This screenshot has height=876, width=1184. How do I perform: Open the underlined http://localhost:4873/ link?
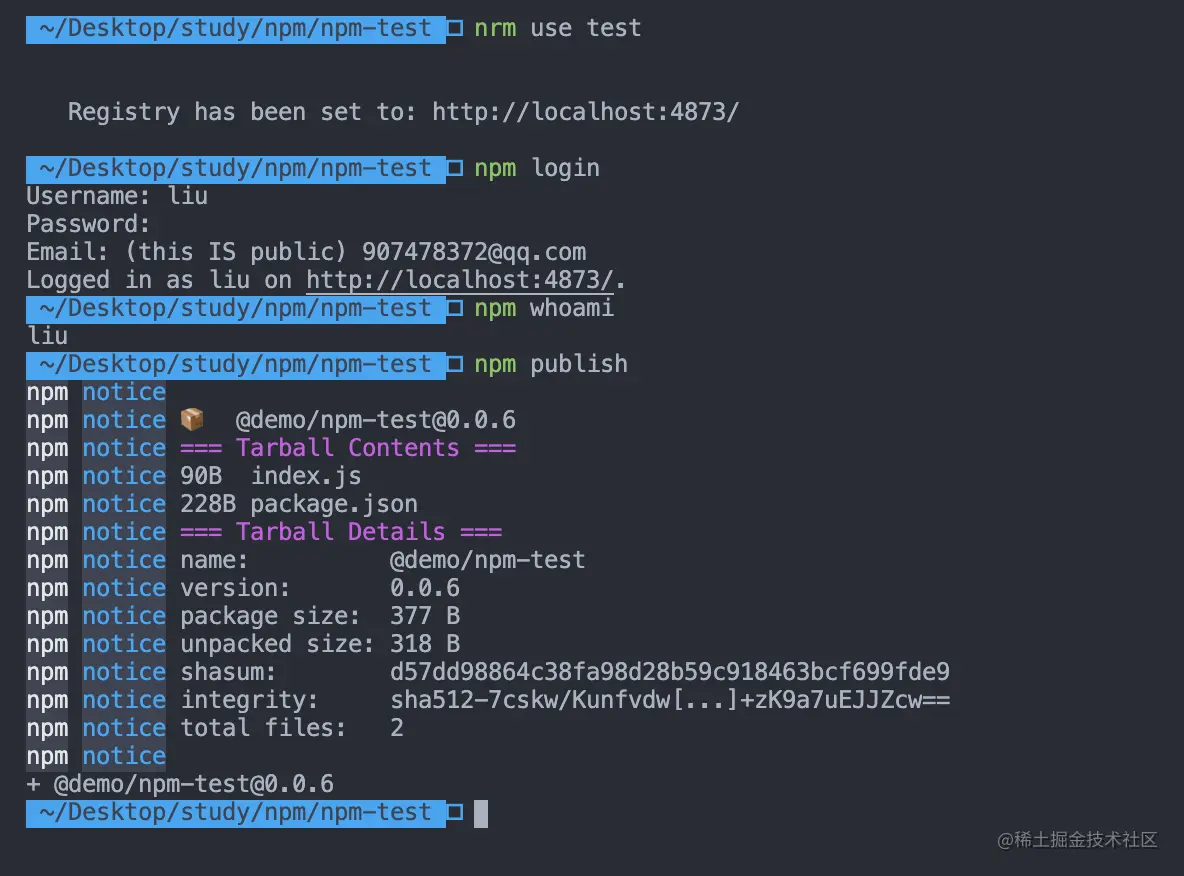point(459,280)
